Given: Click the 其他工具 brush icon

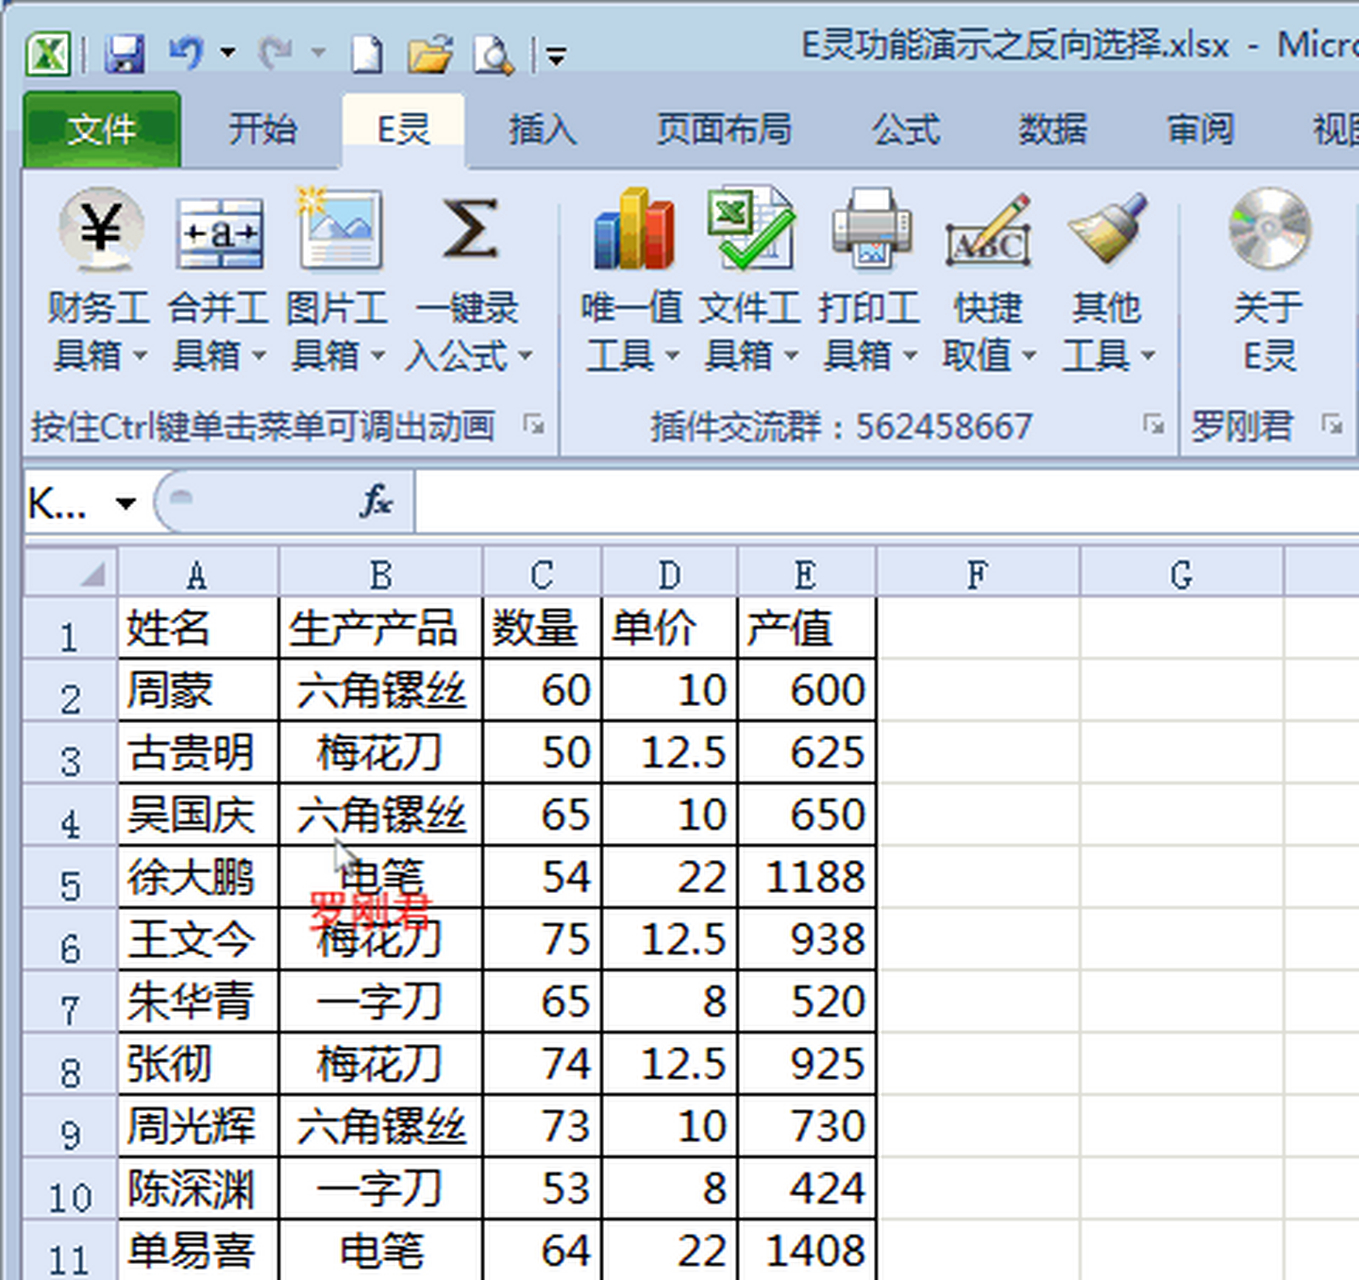Looking at the screenshot, I should (x=1108, y=229).
